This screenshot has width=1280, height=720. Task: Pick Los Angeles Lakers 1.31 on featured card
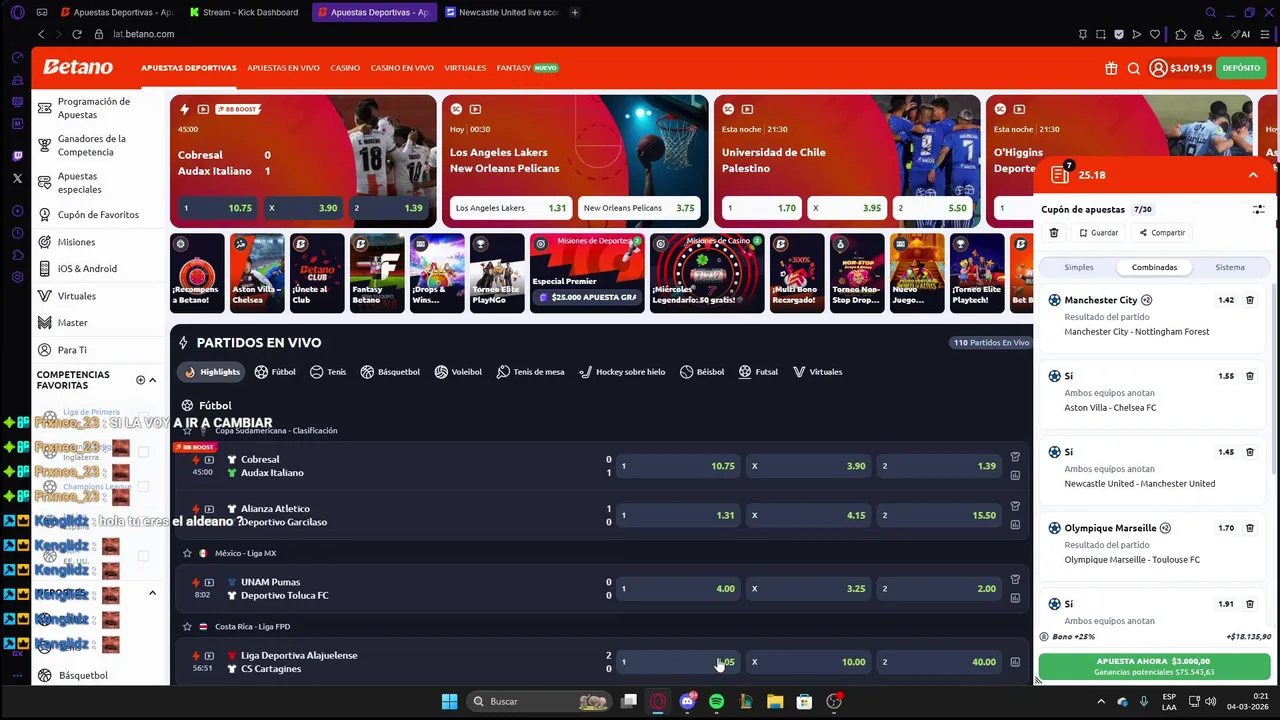pos(510,208)
